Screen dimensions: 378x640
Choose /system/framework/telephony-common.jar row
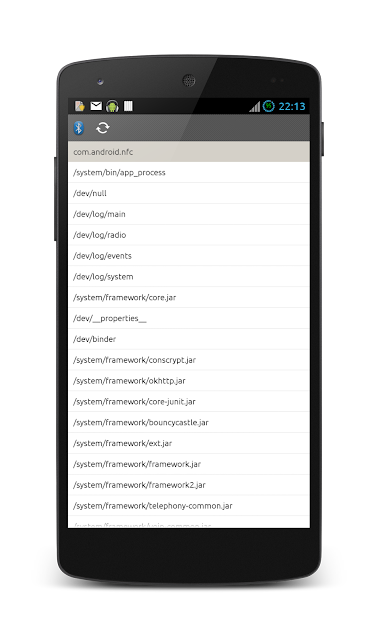[x=189, y=506]
